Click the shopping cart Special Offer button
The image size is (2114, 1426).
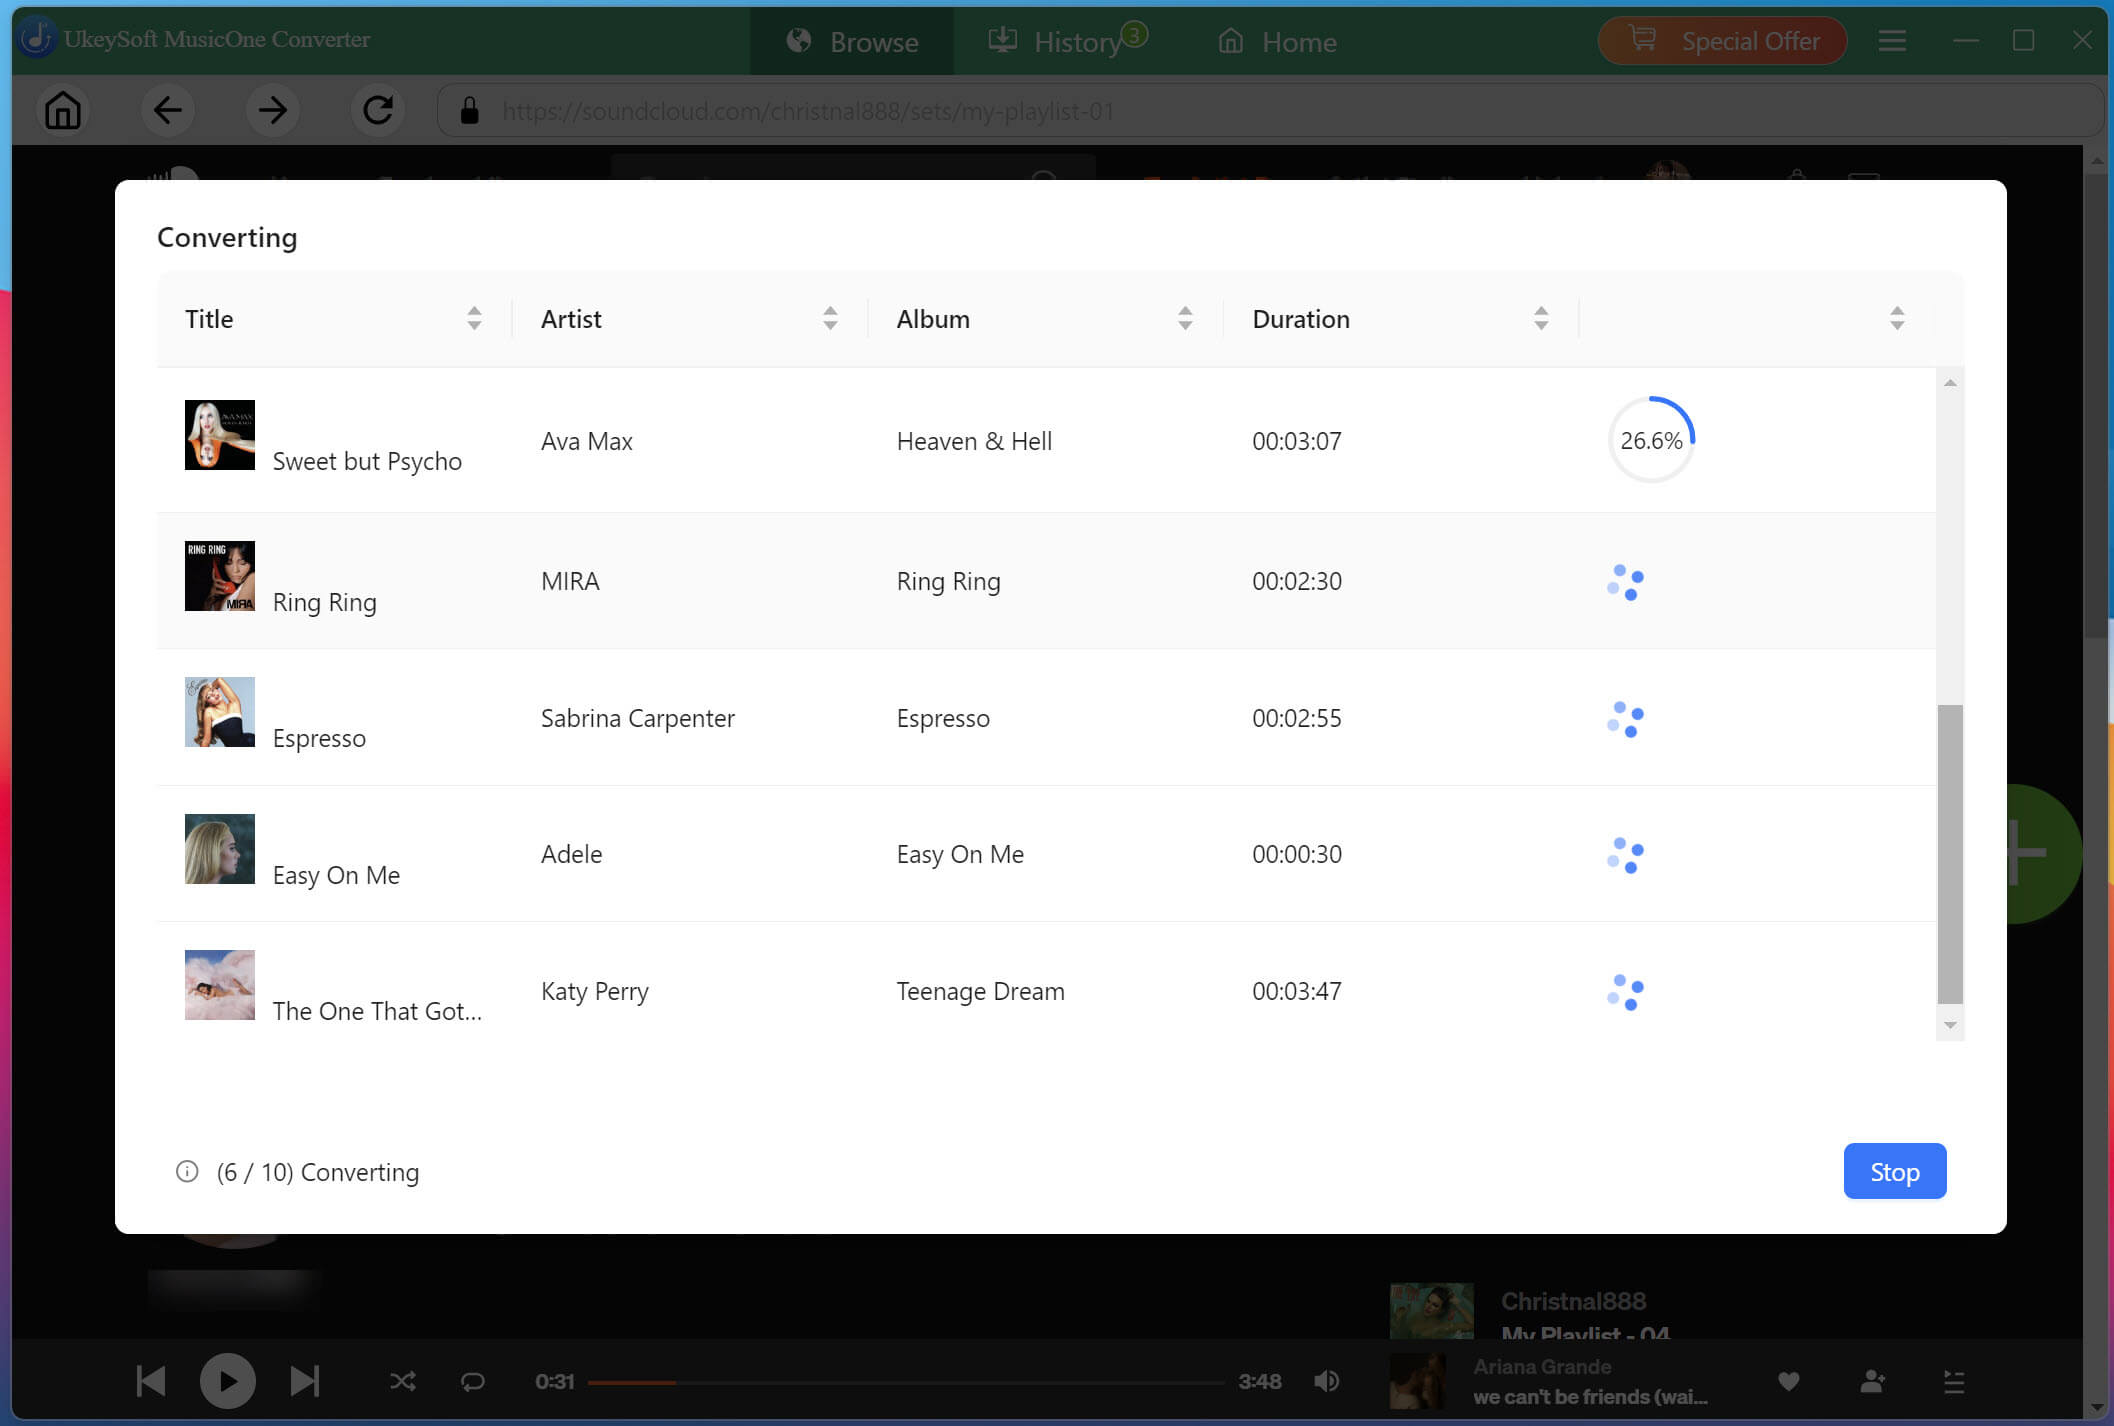1722,41
